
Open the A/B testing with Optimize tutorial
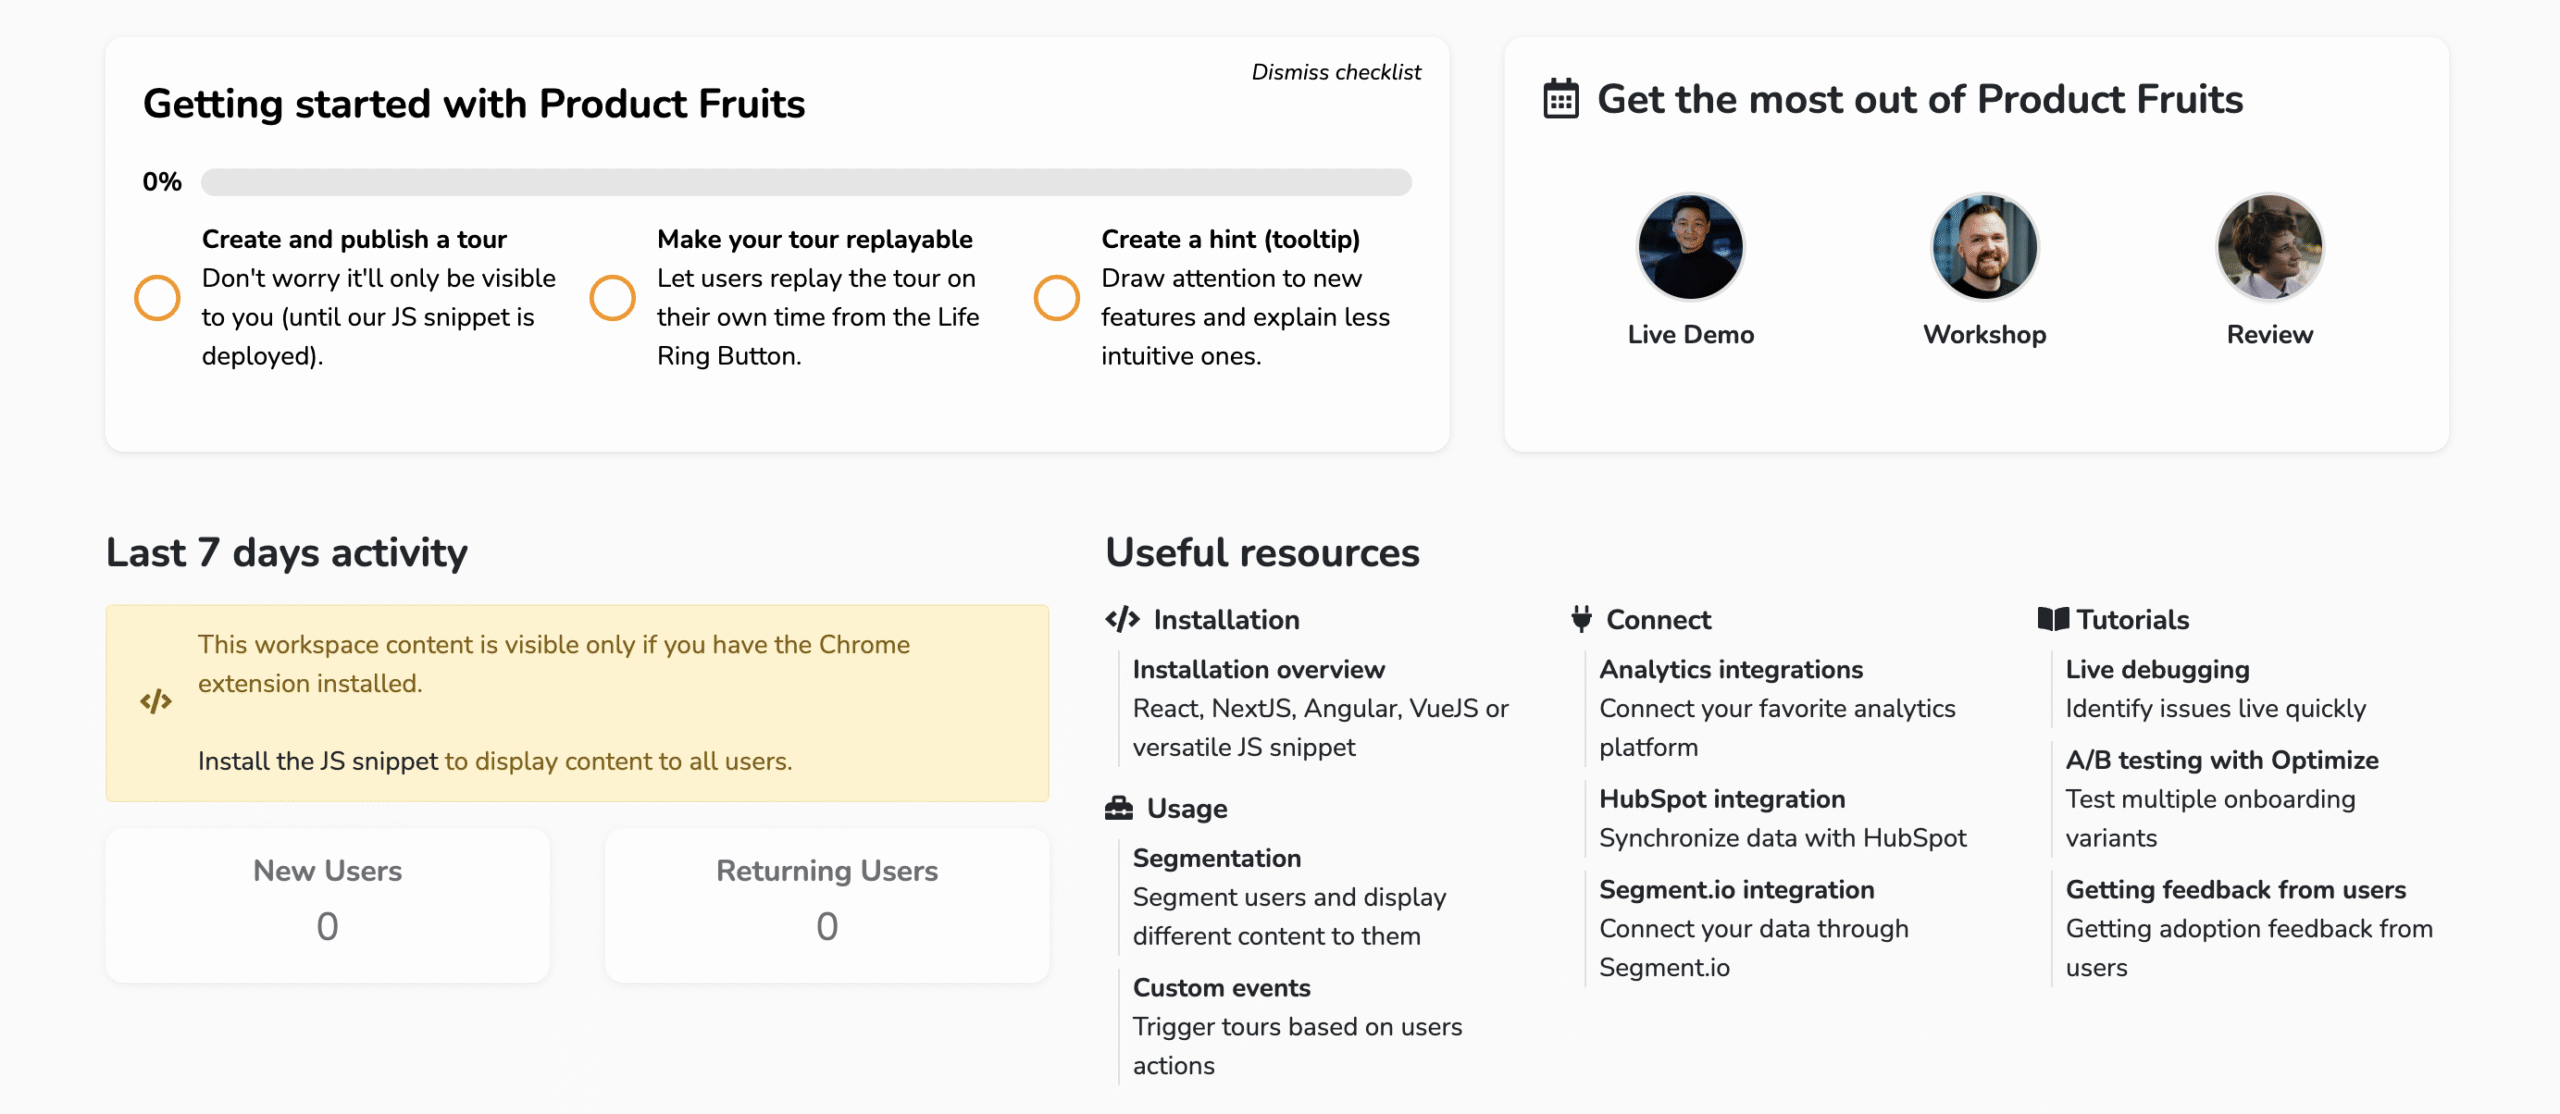click(2221, 760)
